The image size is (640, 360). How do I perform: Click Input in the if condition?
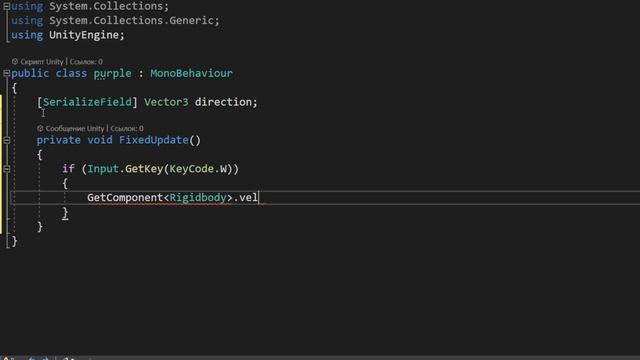pyautogui.click(x=103, y=169)
